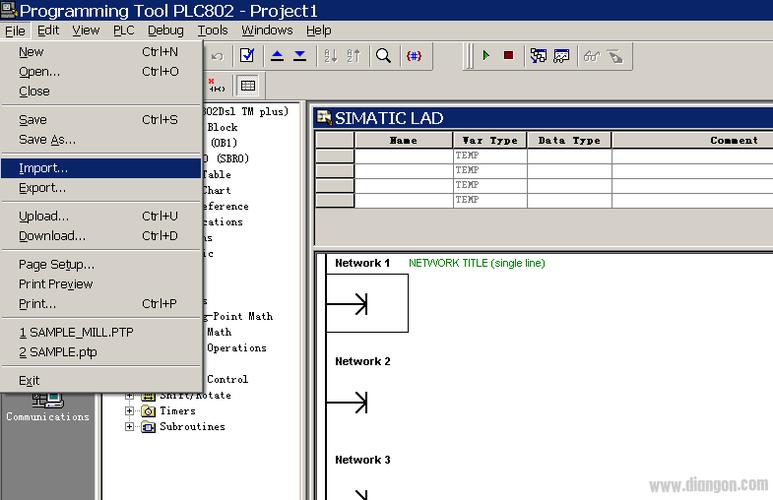Click the Comment column header
The image size is (773, 500).
click(693, 141)
